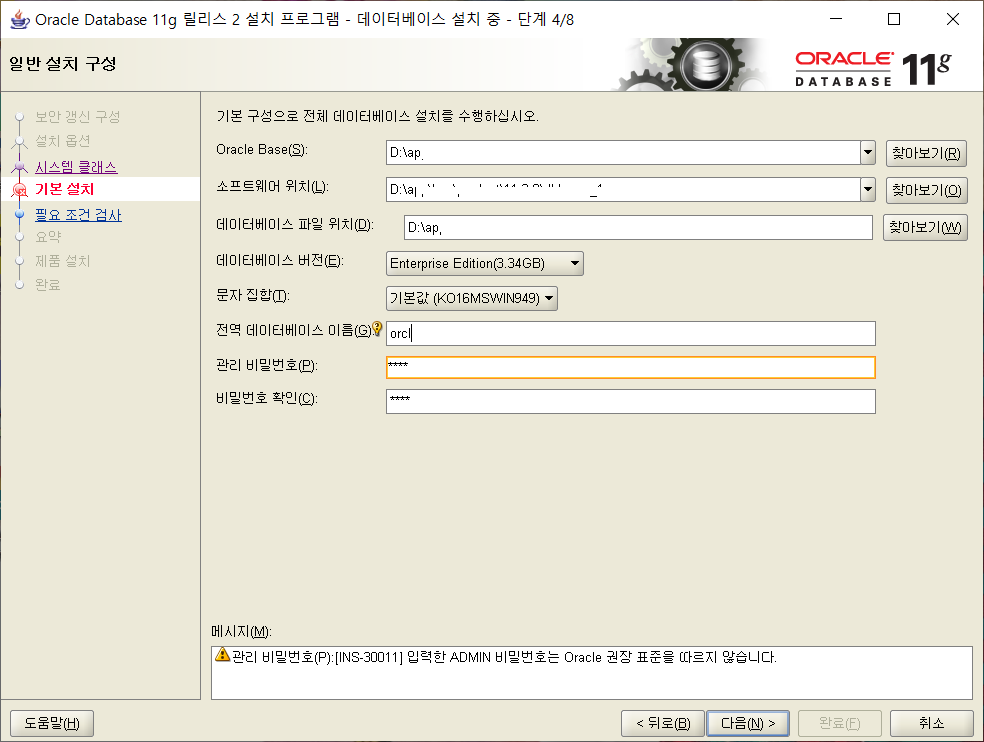Open the Oracle Base path dropdown arrow
The image size is (984, 742).
pyautogui.click(x=867, y=153)
